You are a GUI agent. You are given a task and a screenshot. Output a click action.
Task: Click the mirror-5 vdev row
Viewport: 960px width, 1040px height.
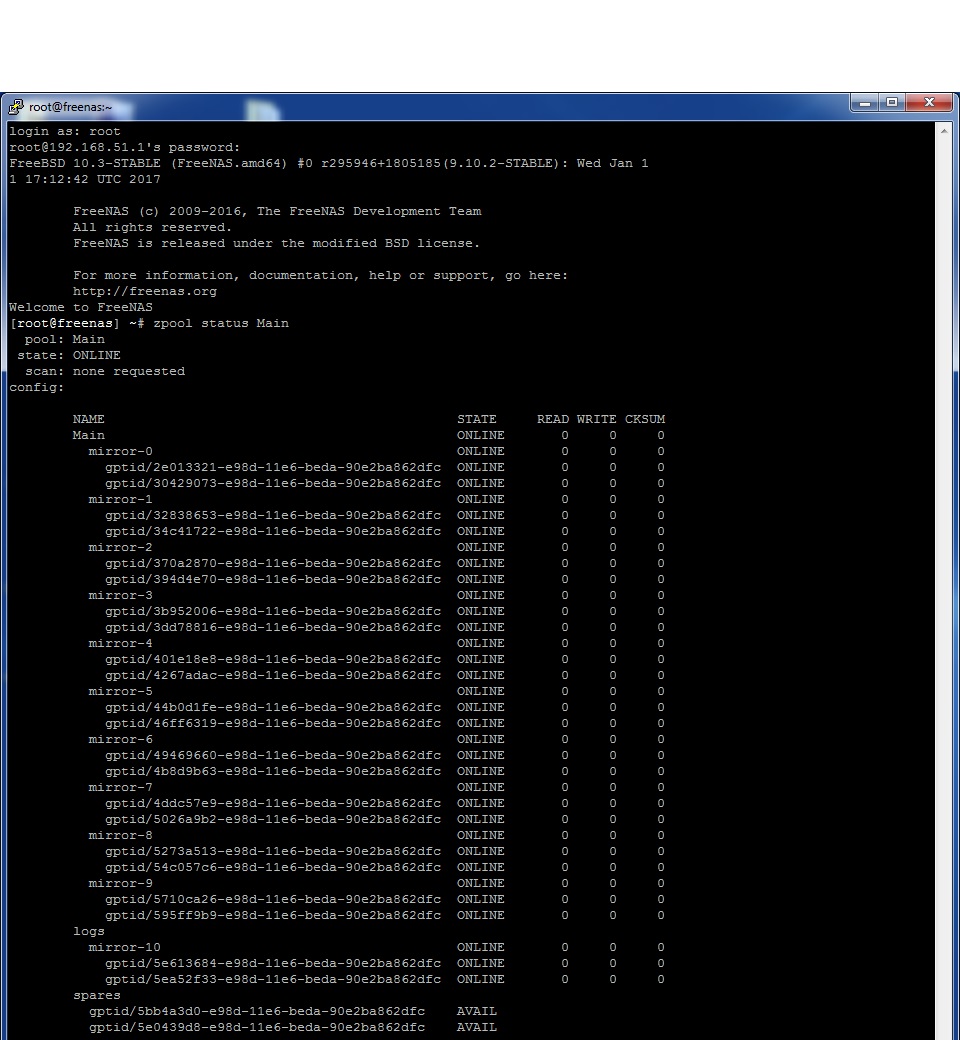coord(376,691)
